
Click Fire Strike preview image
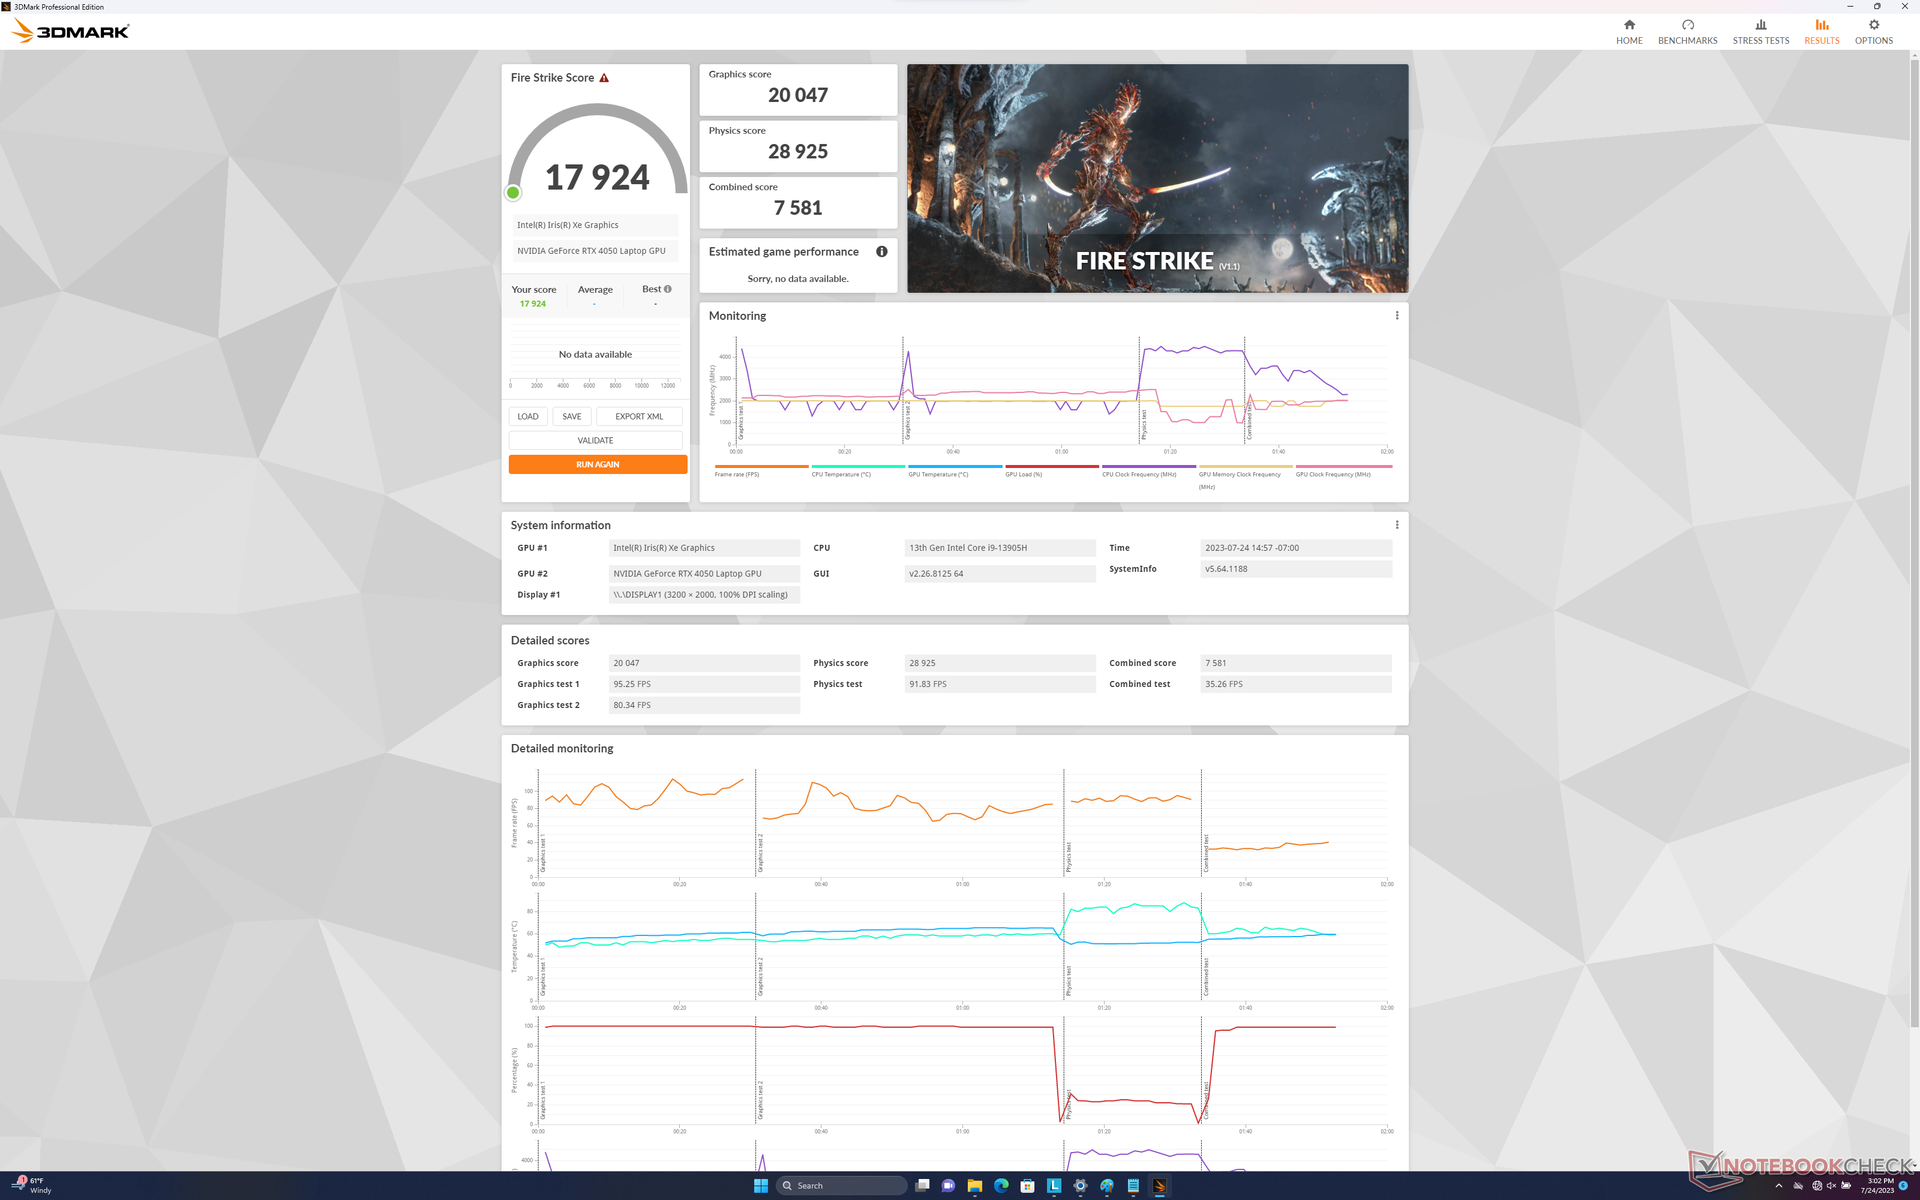(x=1157, y=179)
